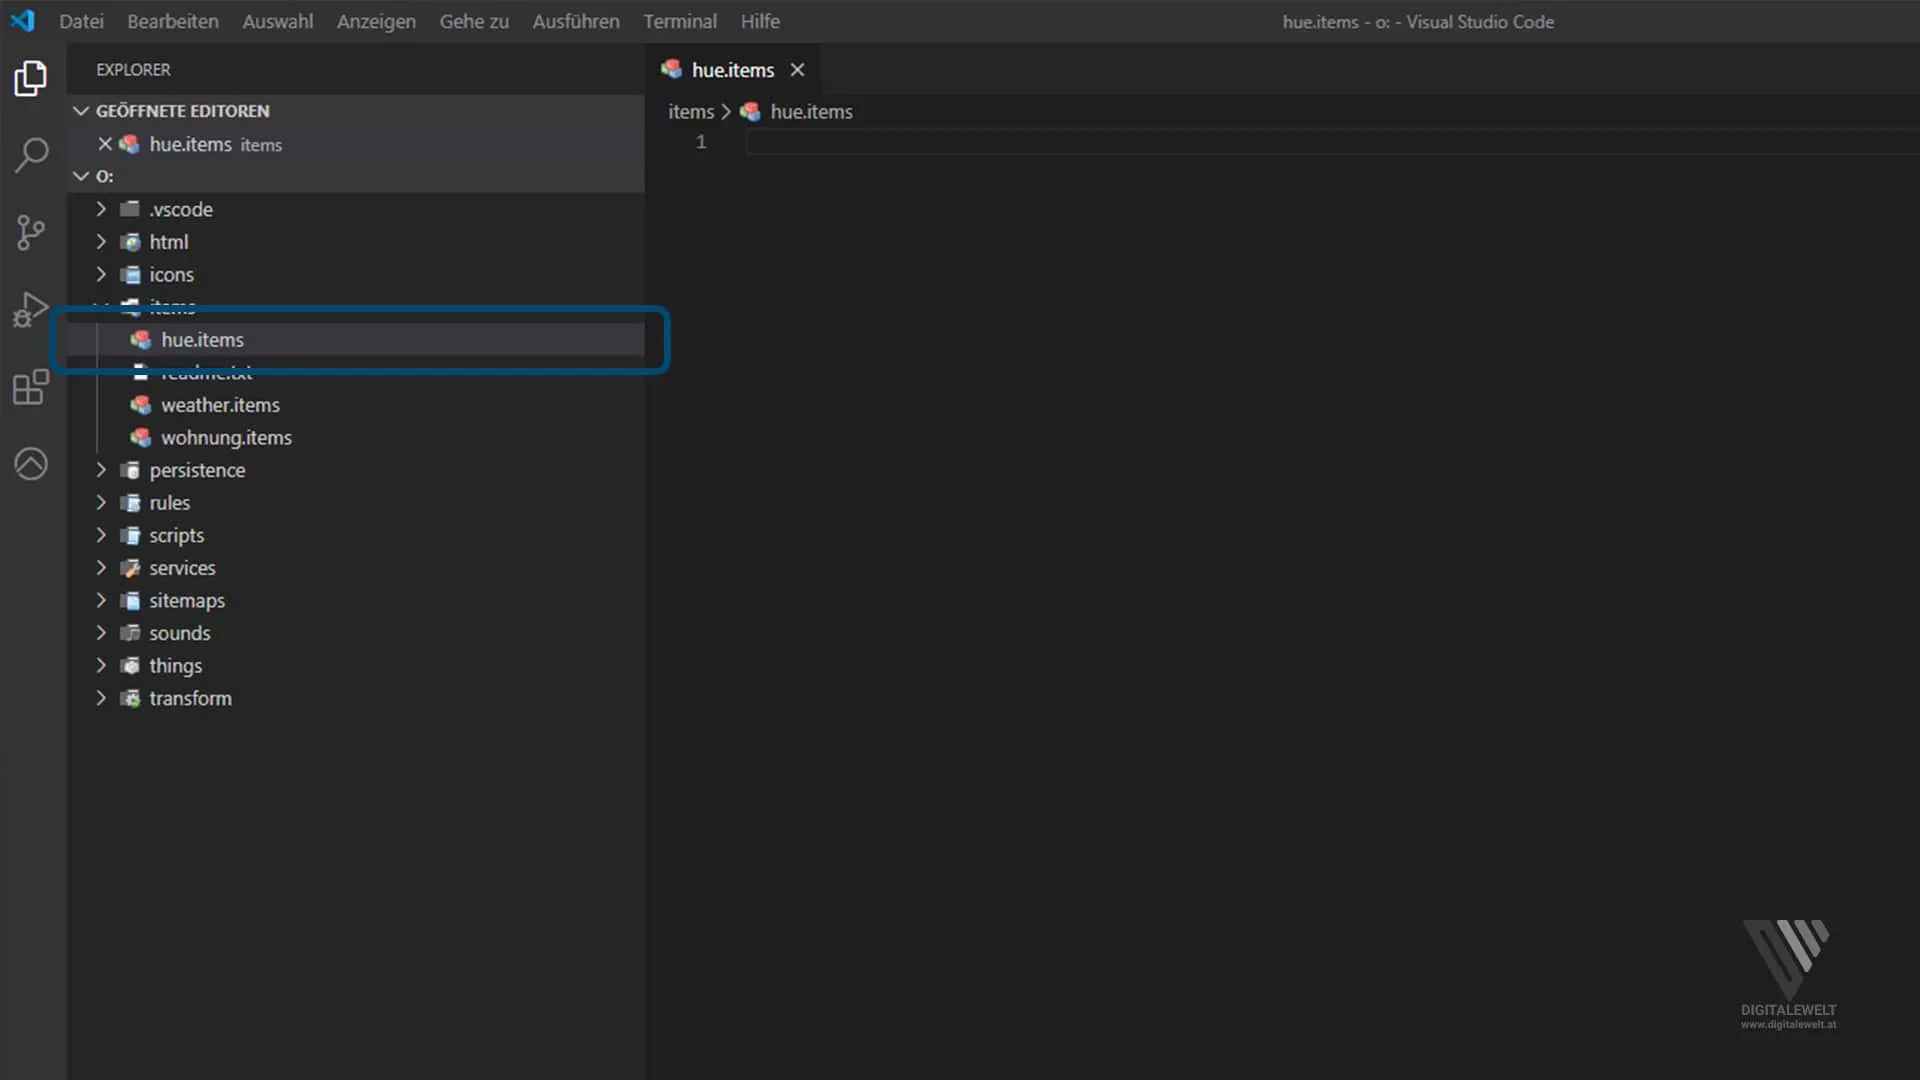Screen dimensions: 1920x1080
Task: Open the Gehe zu menu
Action: pyautogui.click(x=474, y=21)
